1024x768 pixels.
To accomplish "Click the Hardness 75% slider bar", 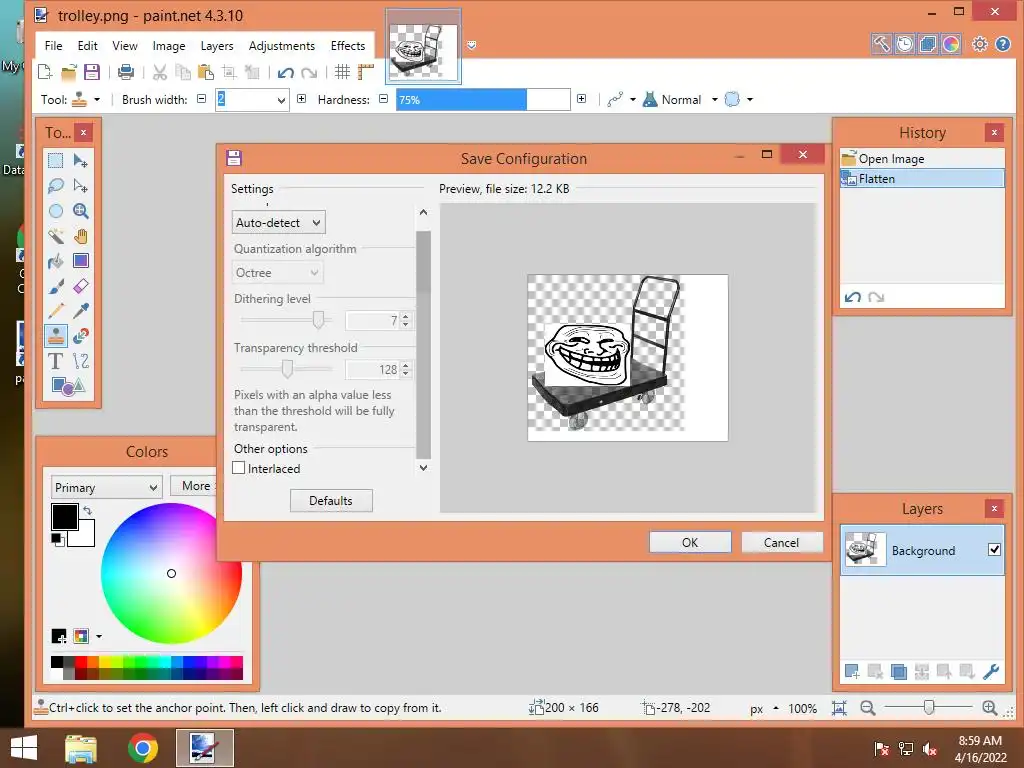I will point(483,100).
